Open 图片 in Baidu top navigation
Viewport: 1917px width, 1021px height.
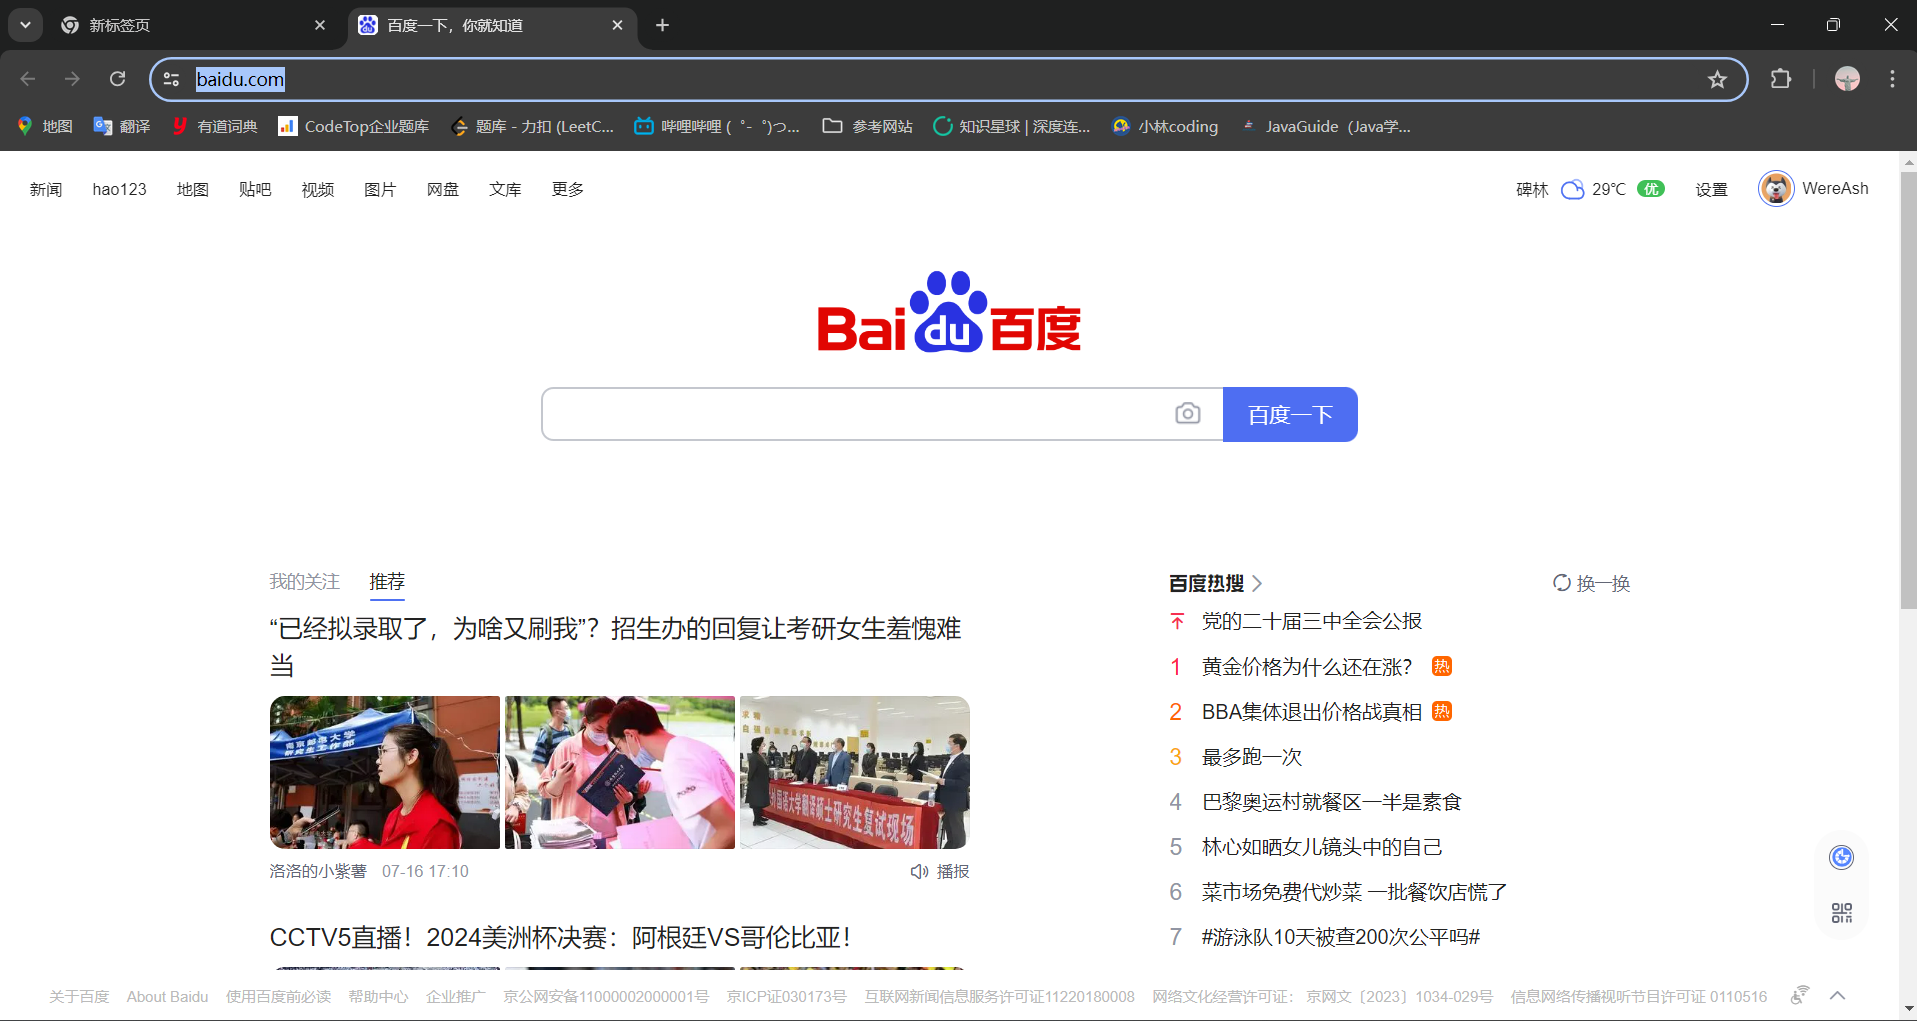(x=380, y=189)
